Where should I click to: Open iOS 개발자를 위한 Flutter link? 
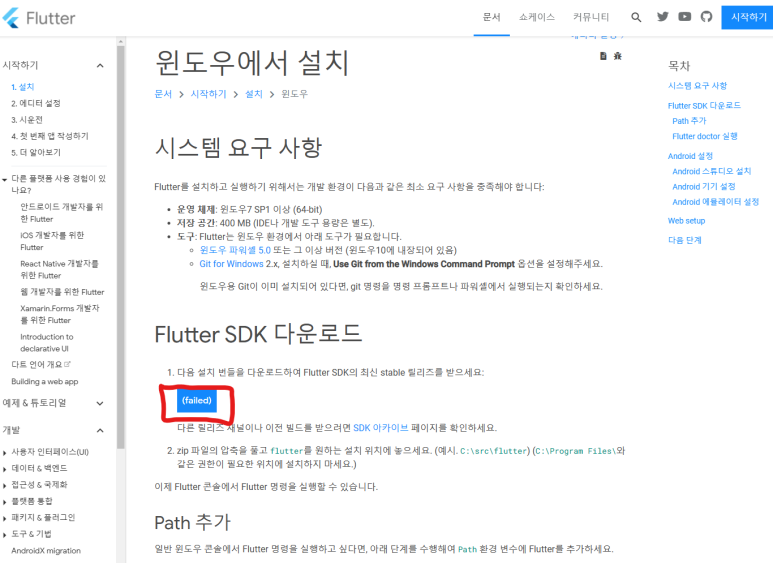point(52,241)
